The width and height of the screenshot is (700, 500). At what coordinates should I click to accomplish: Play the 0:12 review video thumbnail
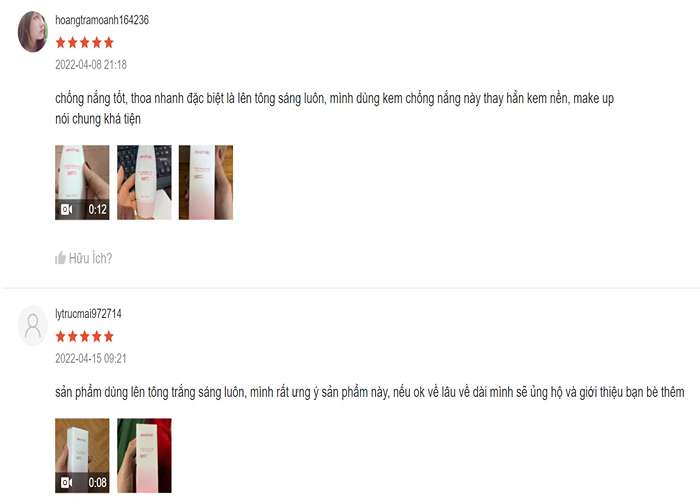82,183
